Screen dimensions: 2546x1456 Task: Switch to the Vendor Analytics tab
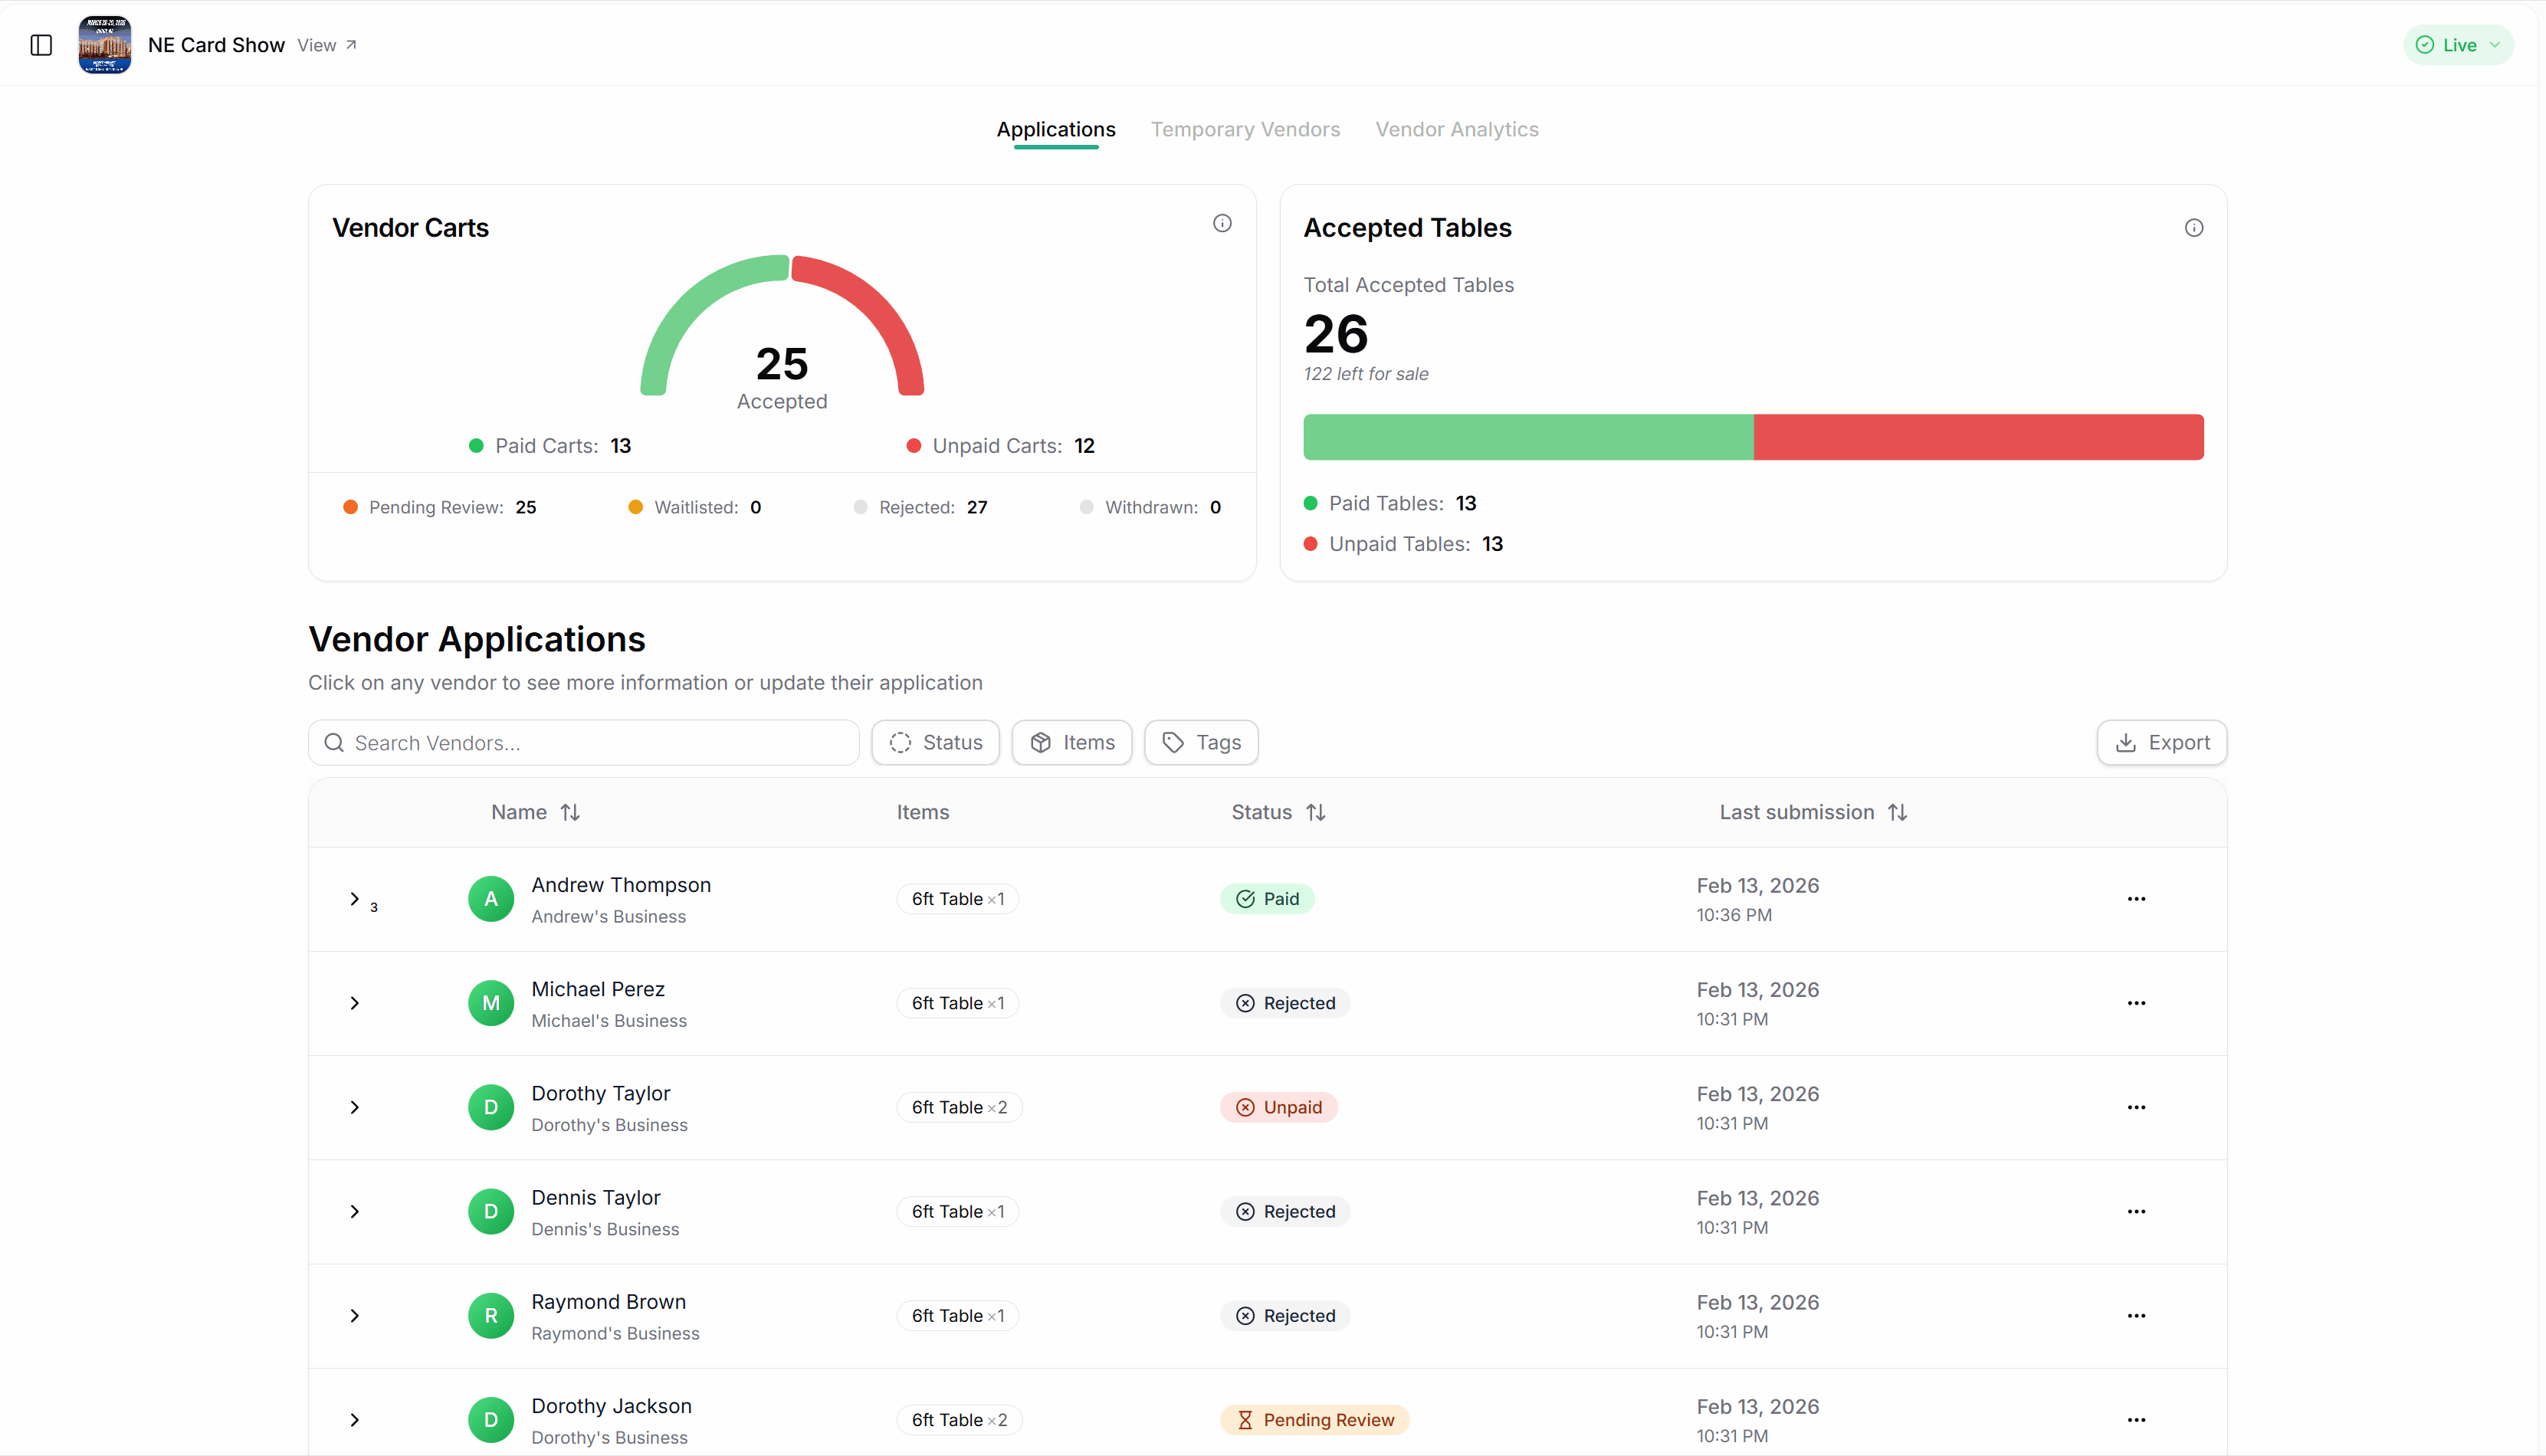[x=1456, y=129]
